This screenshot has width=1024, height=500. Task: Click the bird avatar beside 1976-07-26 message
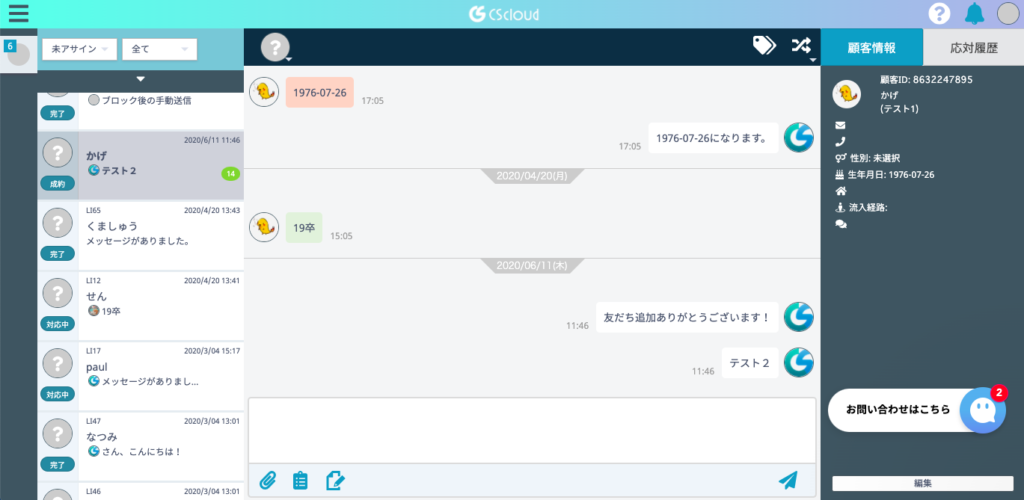(264, 92)
